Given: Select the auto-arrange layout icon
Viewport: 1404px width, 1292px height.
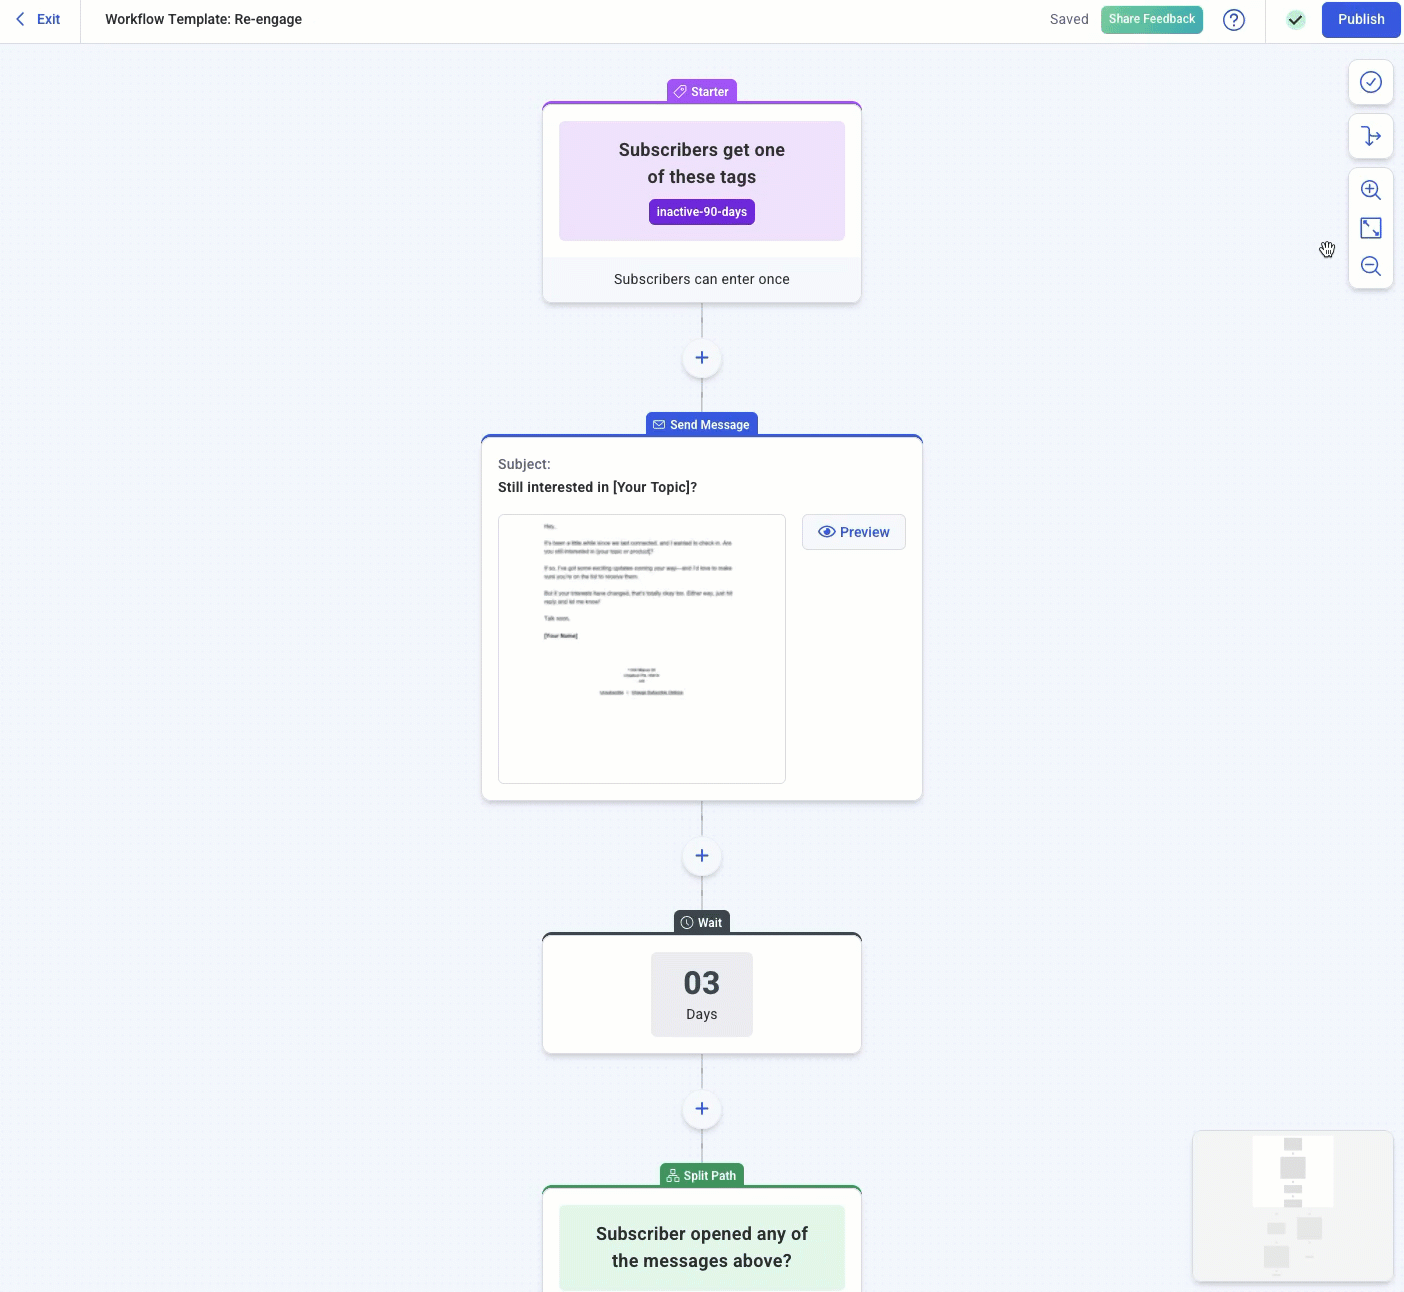Looking at the screenshot, I should point(1370,136).
